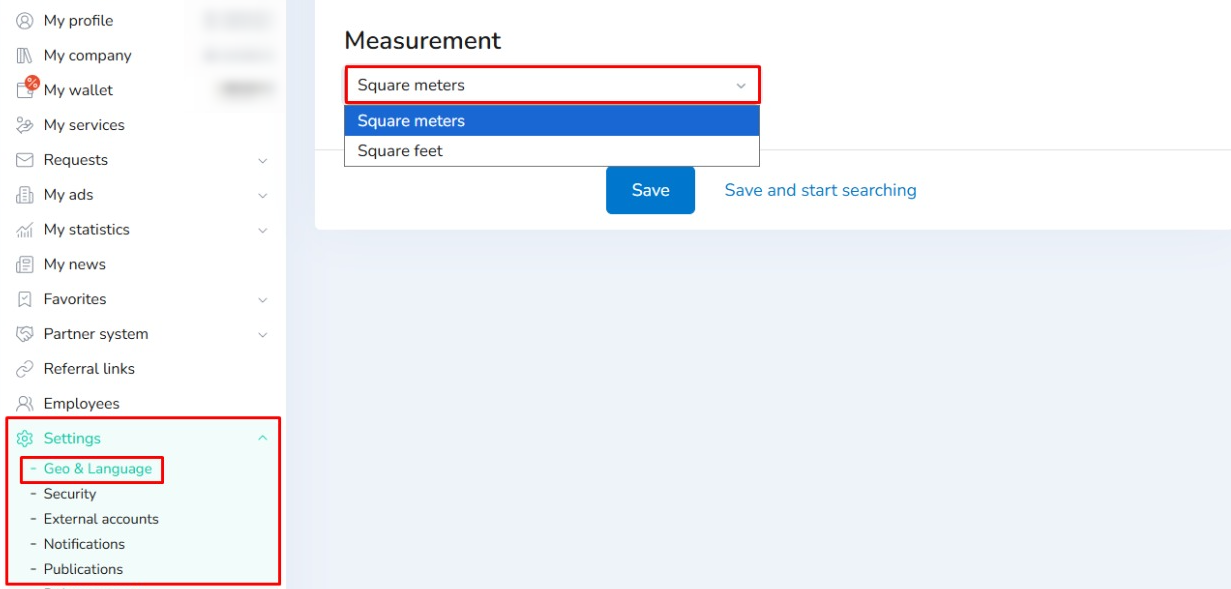Viewport: 1231px width, 589px height.
Task: Click the My statistics chart icon
Action: click(x=25, y=230)
